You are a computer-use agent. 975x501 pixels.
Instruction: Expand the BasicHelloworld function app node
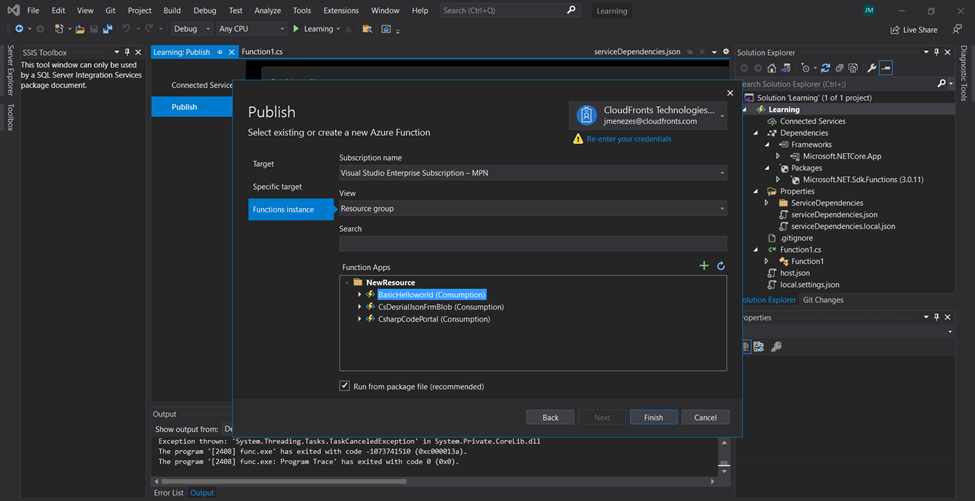(x=359, y=295)
